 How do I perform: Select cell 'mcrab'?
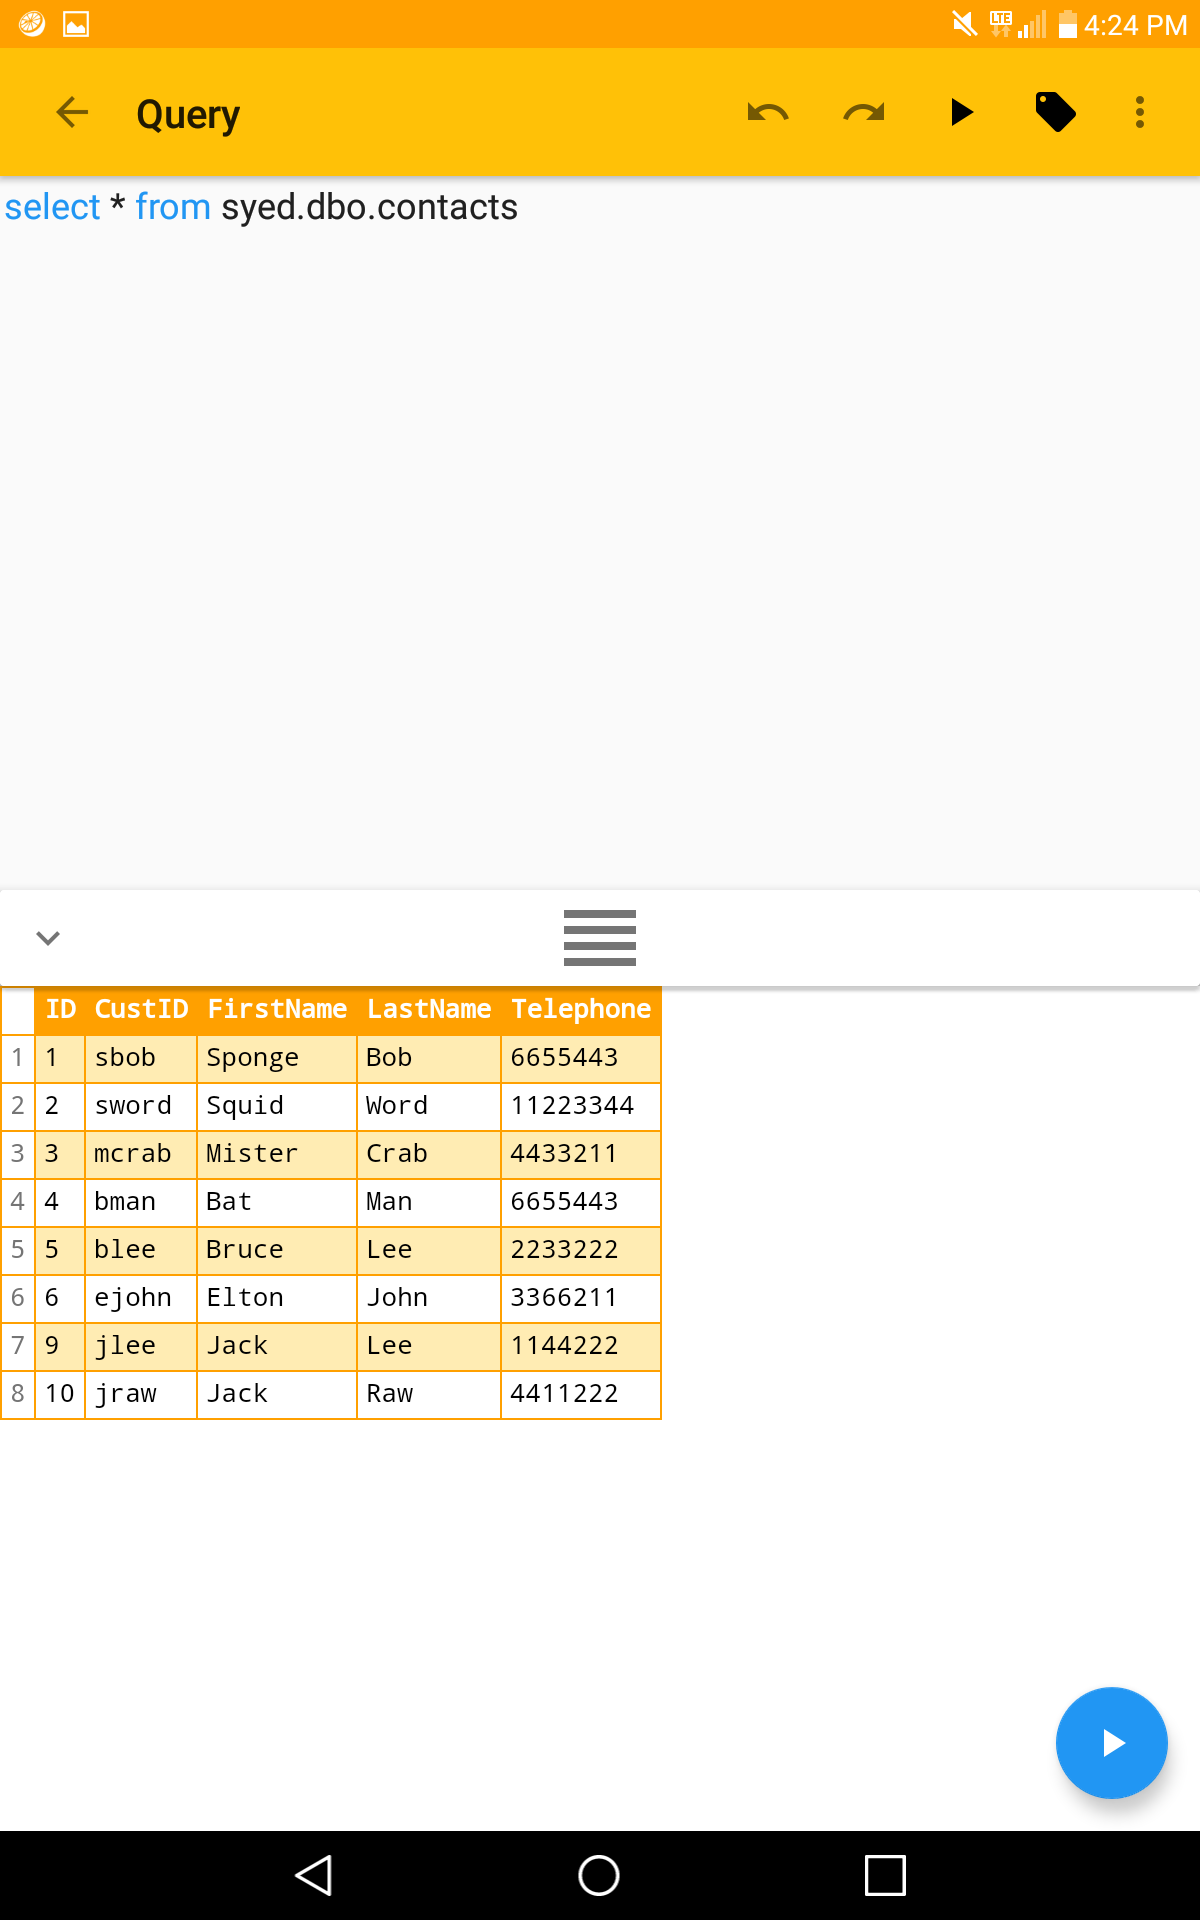(141, 1154)
